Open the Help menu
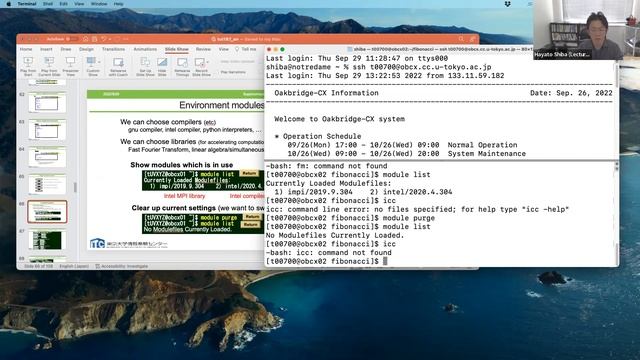This screenshot has width=640, height=360. pos(118,4)
